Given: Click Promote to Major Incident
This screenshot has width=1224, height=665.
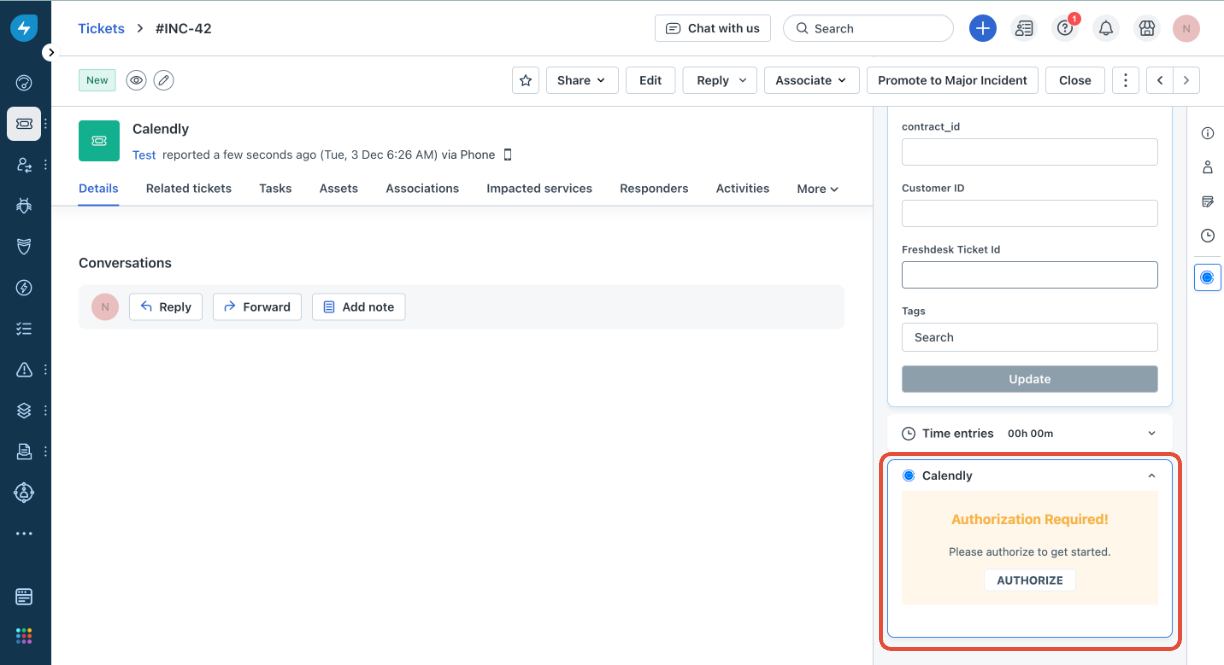Looking at the screenshot, I should 953,80.
